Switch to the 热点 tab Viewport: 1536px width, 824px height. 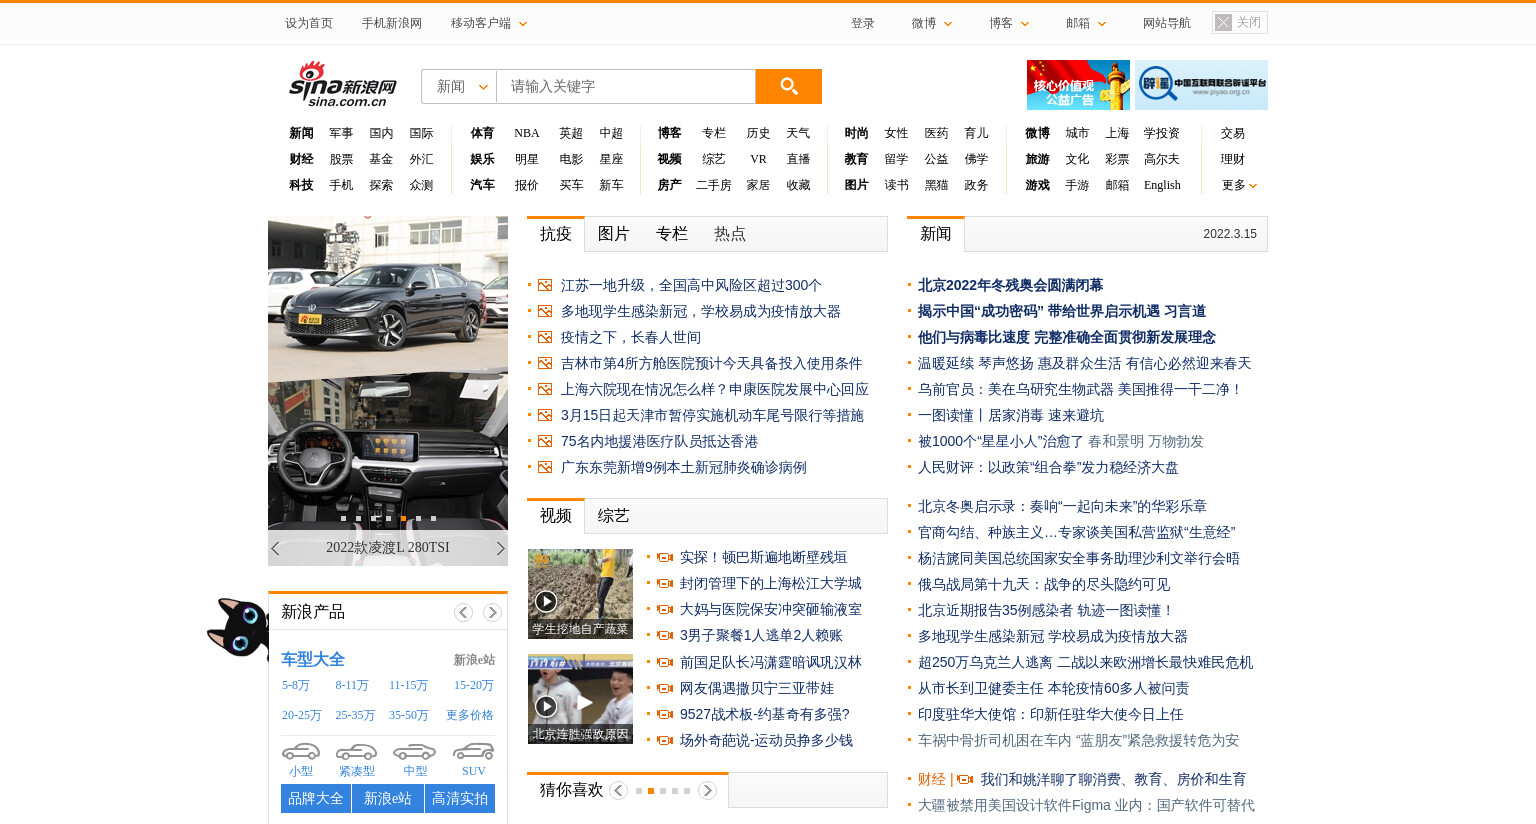tap(729, 234)
